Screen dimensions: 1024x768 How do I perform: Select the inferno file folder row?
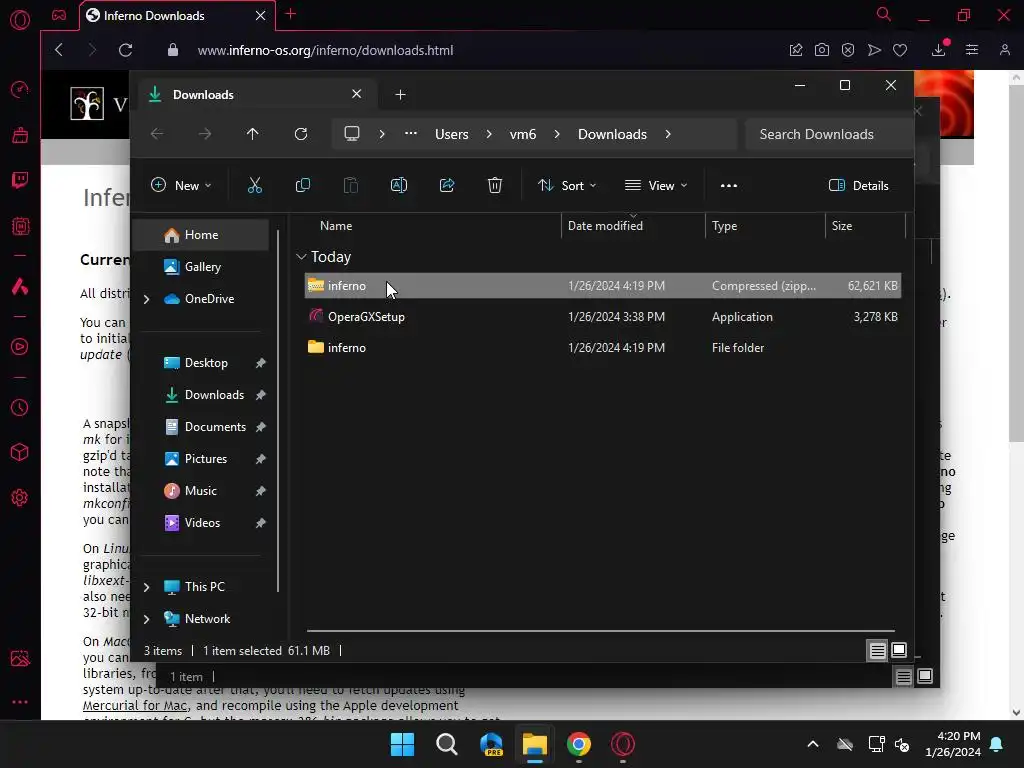602,347
